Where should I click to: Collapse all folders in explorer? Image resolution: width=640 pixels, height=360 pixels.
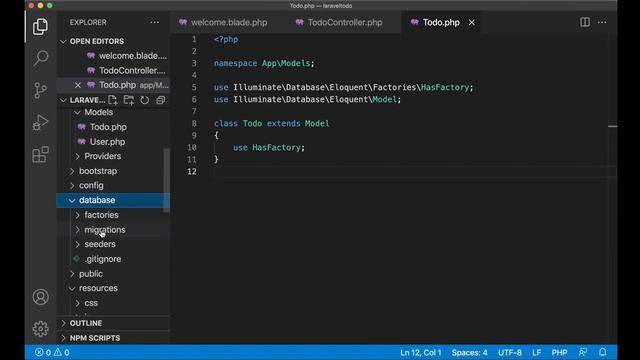[160, 100]
